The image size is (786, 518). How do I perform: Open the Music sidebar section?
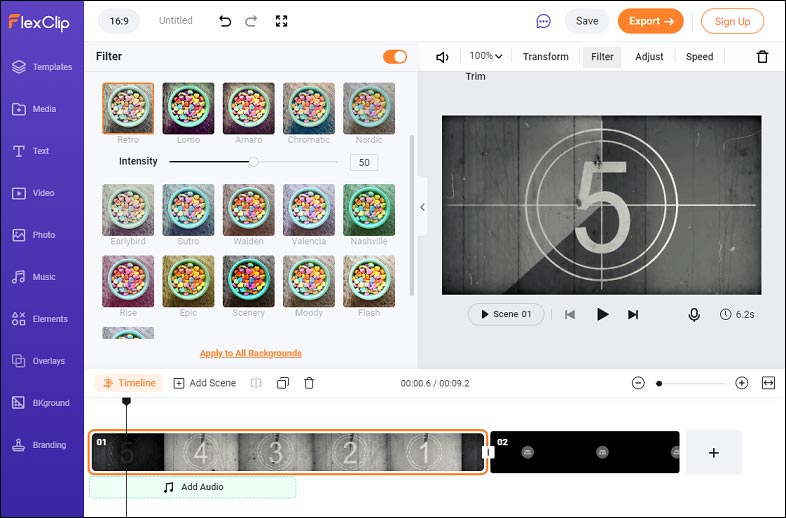(34, 277)
